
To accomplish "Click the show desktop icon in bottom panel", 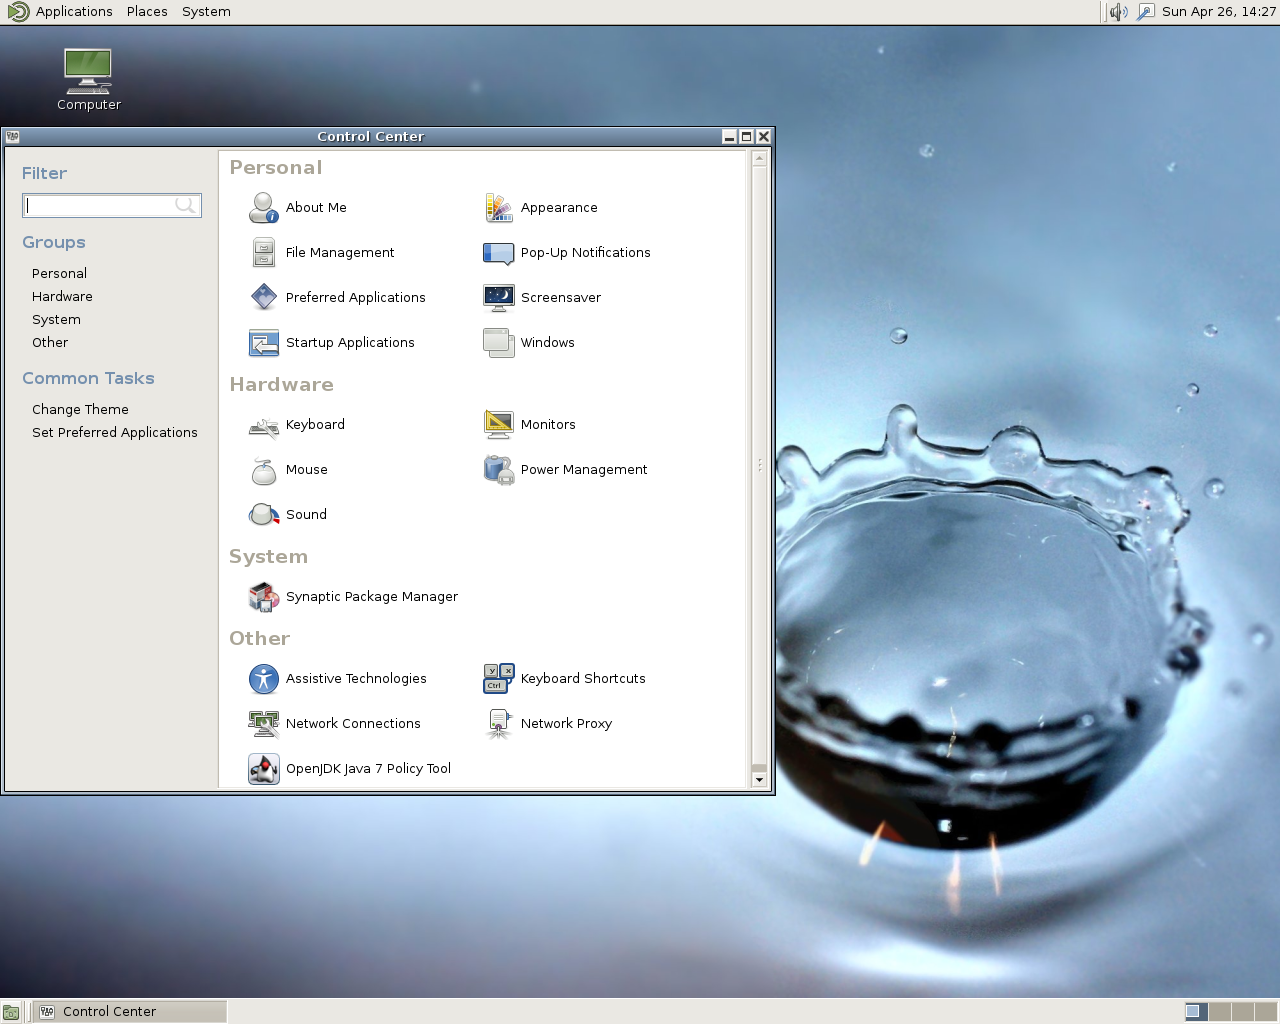I will pos(11,1012).
